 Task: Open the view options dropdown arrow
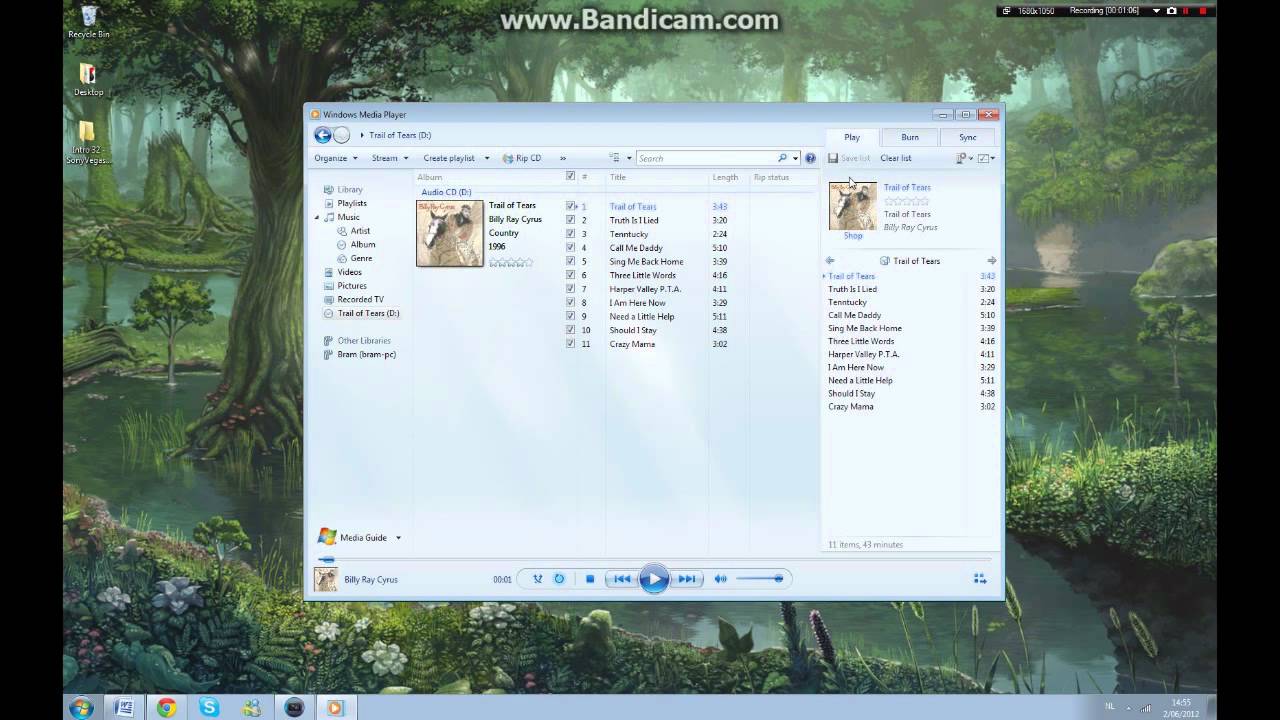click(x=629, y=158)
